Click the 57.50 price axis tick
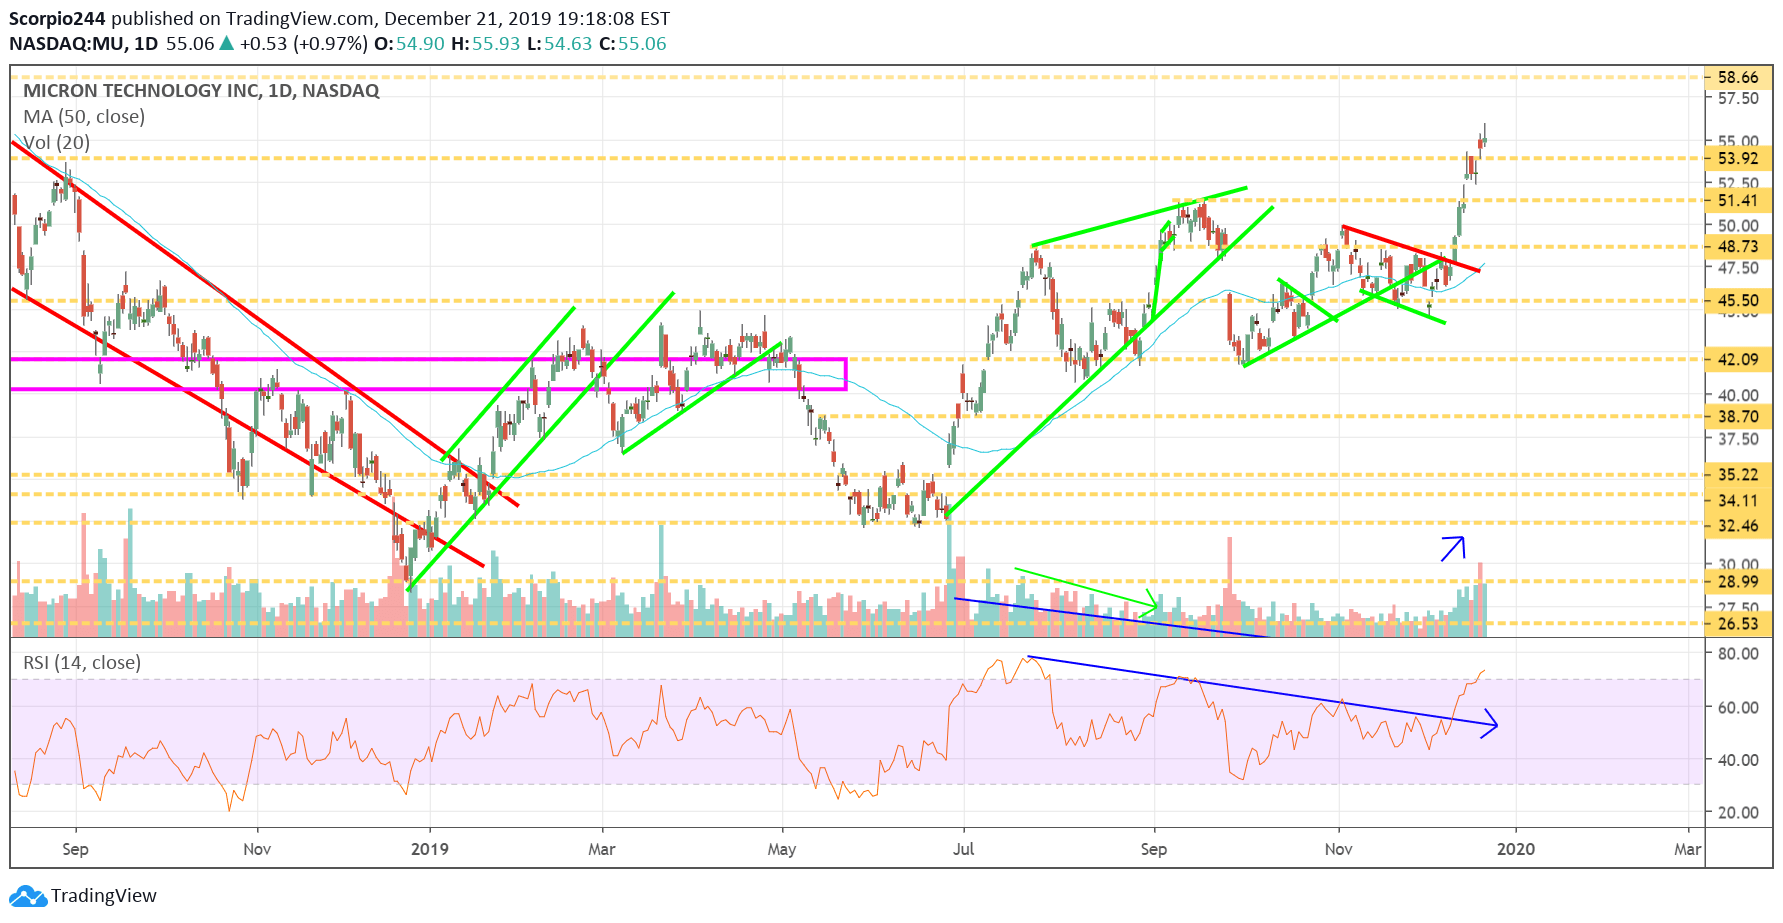This screenshot has height=923, width=1783. click(1738, 98)
